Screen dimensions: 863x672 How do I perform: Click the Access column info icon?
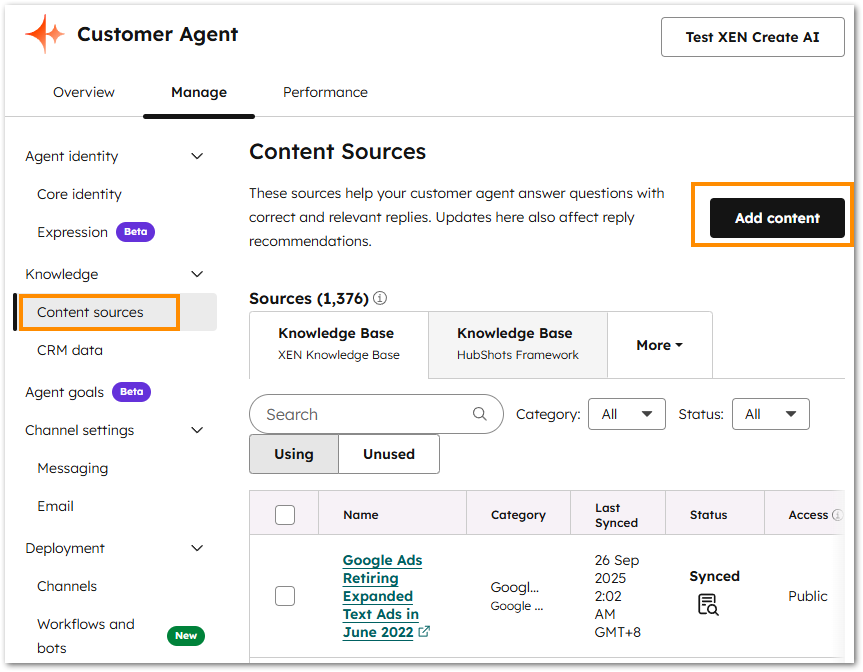[838, 514]
